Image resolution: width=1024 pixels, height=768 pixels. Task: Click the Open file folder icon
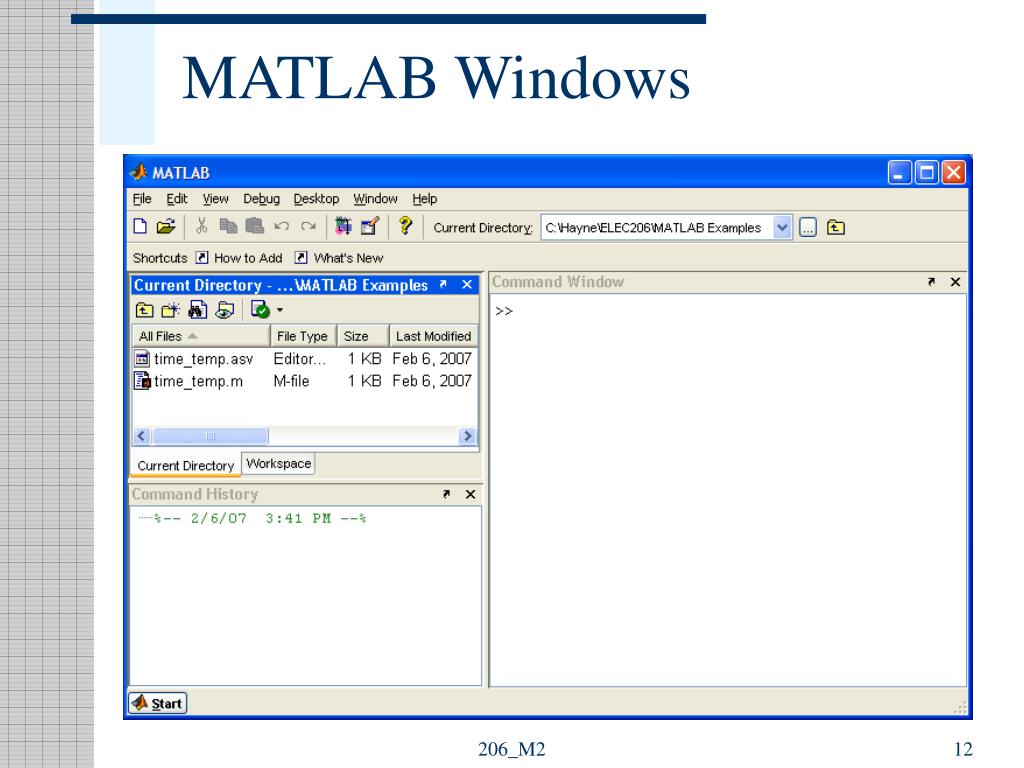(x=167, y=227)
